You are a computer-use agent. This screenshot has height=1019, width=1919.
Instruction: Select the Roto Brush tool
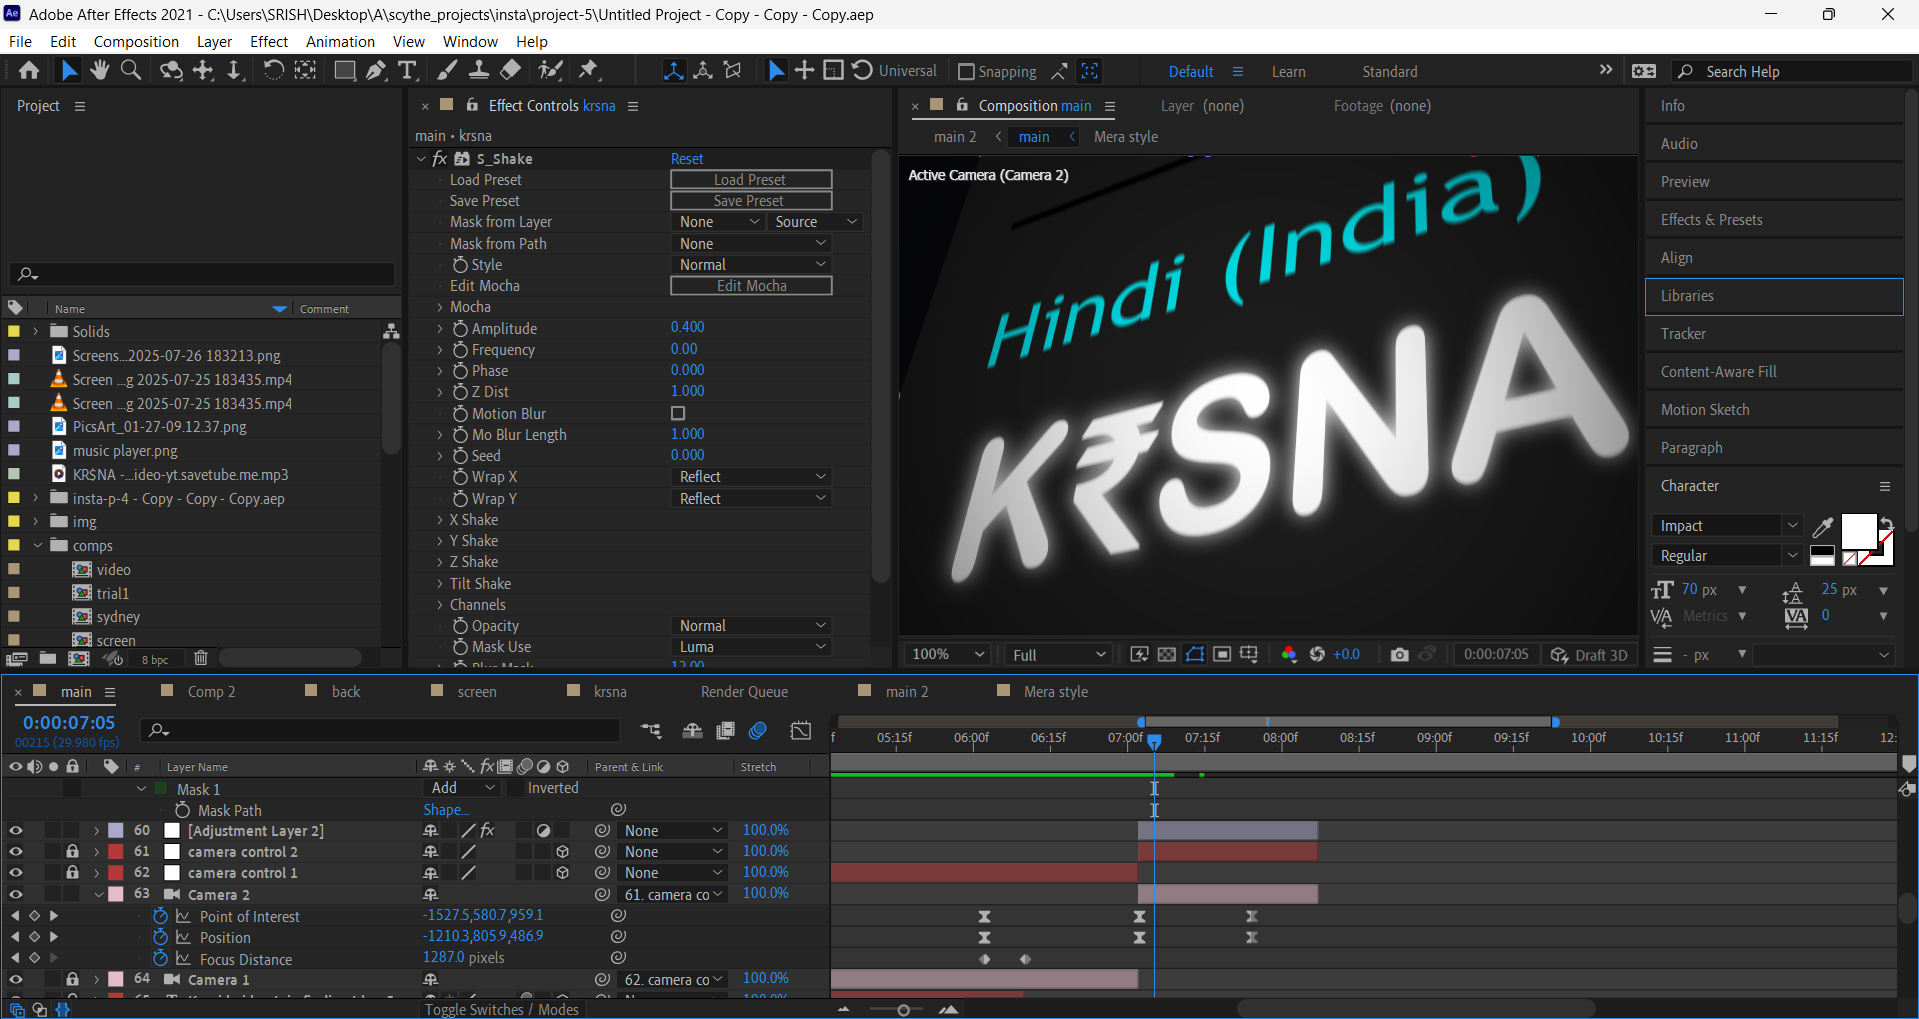[x=551, y=70]
